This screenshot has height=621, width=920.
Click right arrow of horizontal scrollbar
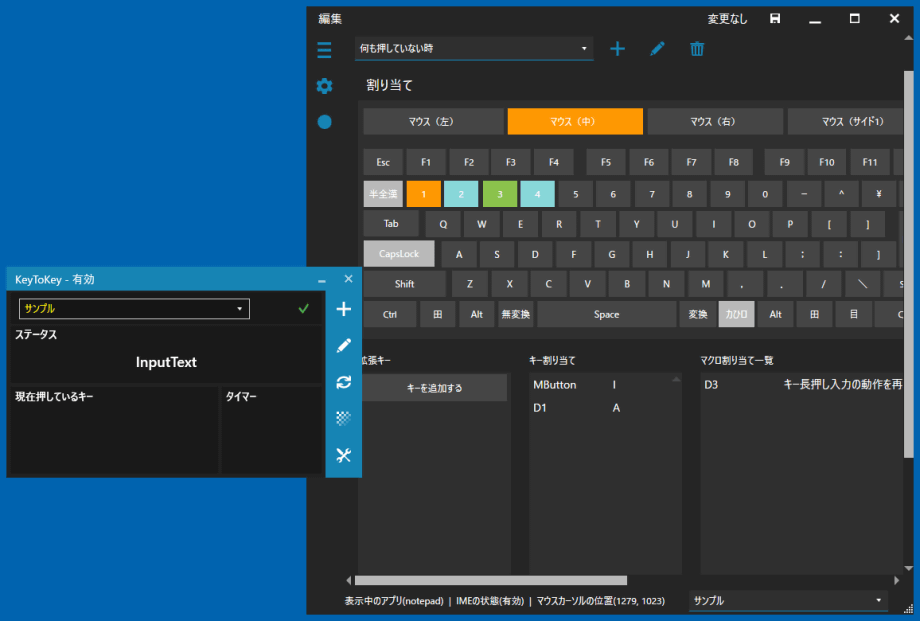click(897, 580)
